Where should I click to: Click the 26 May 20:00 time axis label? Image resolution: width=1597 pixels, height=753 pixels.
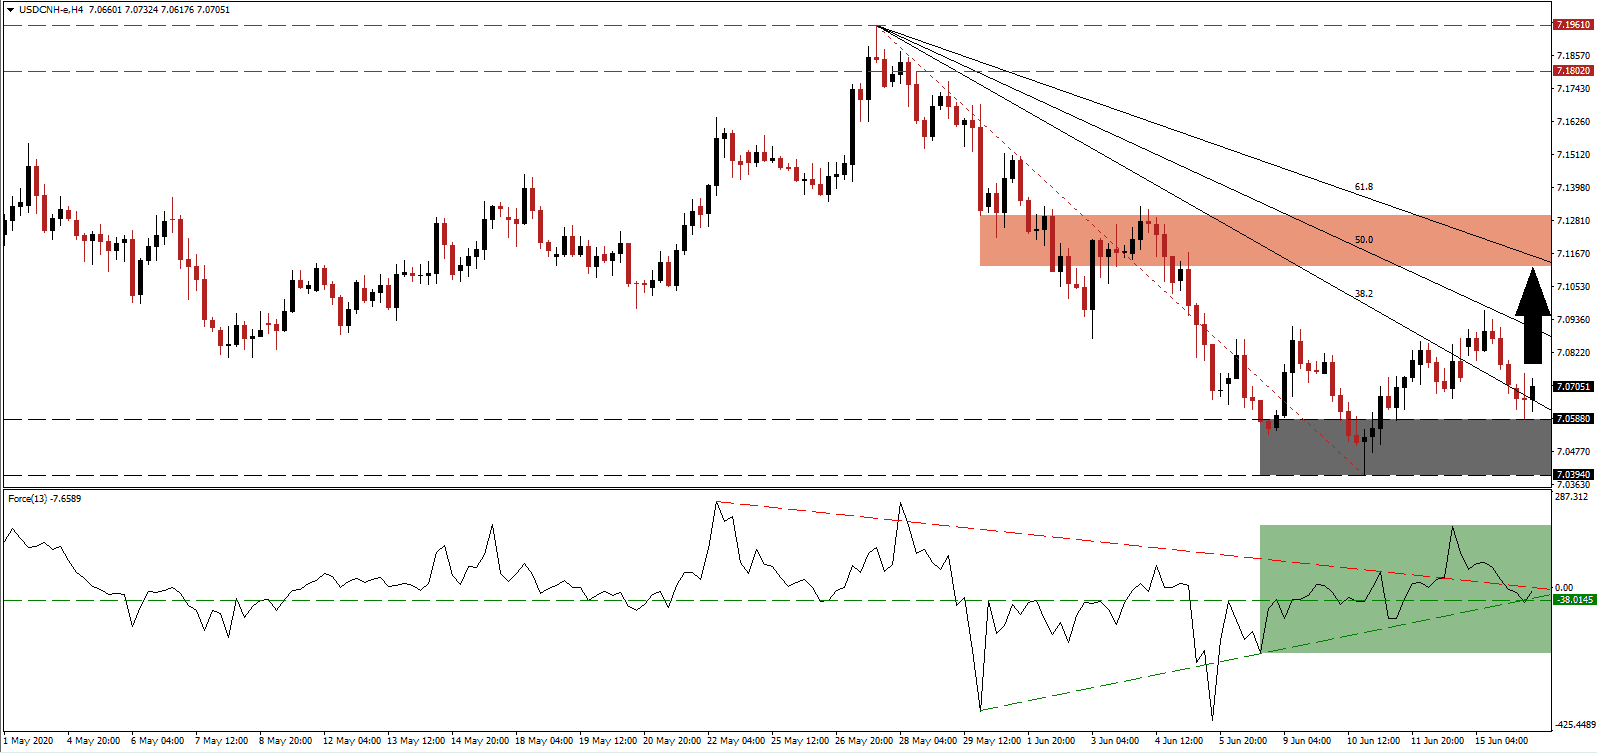click(x=865, y=741)
